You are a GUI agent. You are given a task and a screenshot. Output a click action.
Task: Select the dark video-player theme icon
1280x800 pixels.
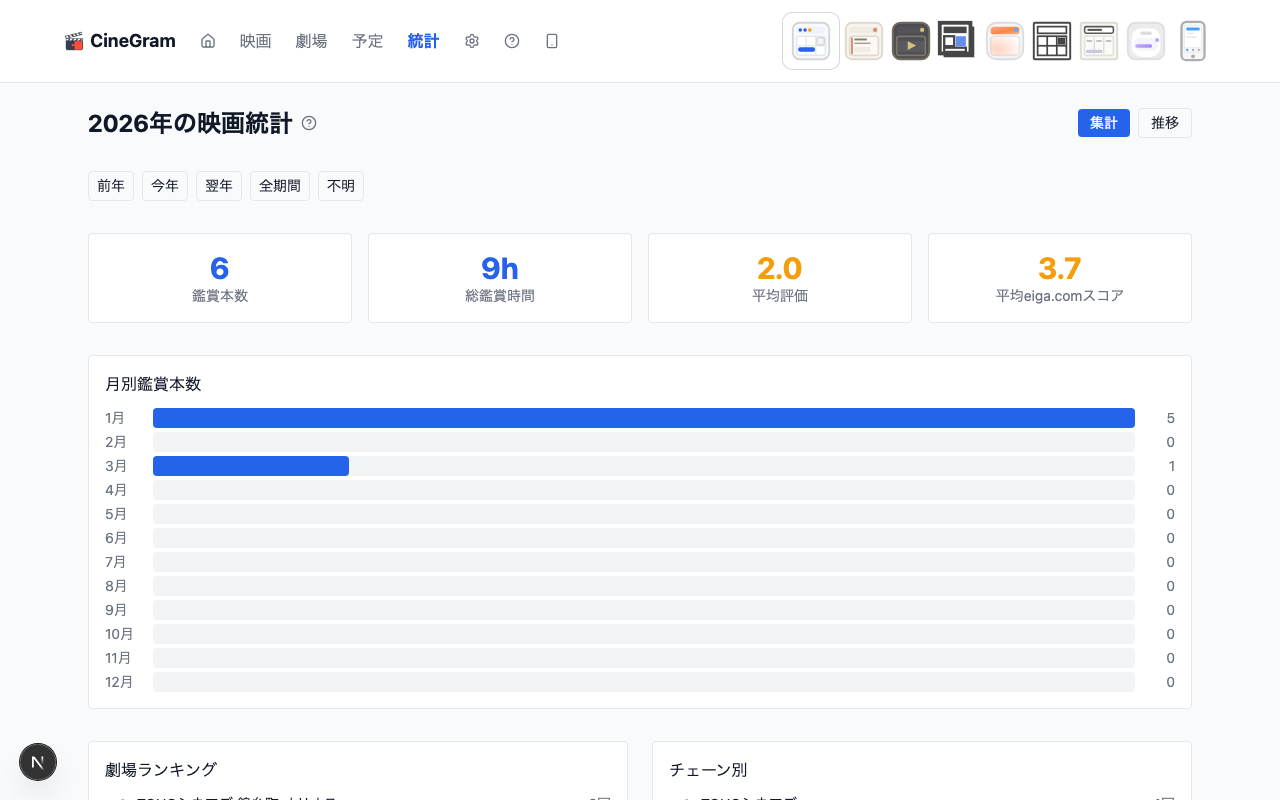click(910, 40)
